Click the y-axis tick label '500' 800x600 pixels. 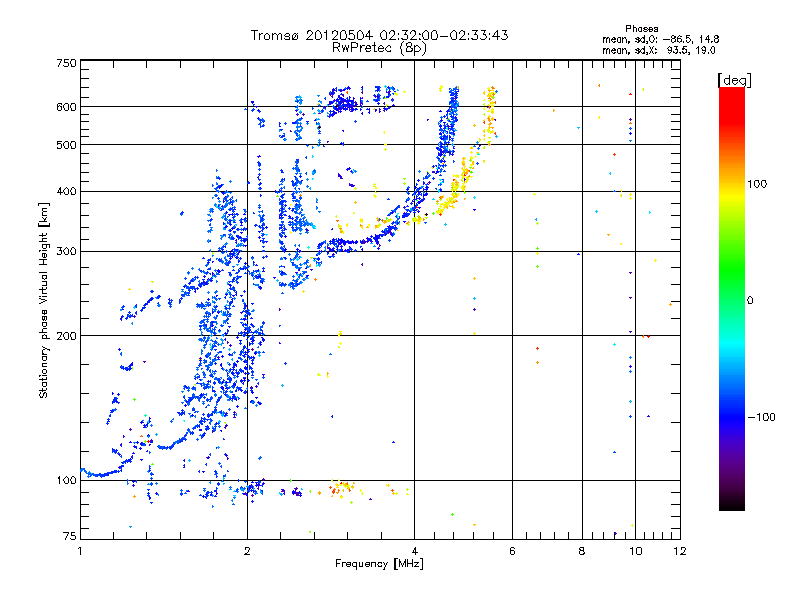click(x=67, y=145)
